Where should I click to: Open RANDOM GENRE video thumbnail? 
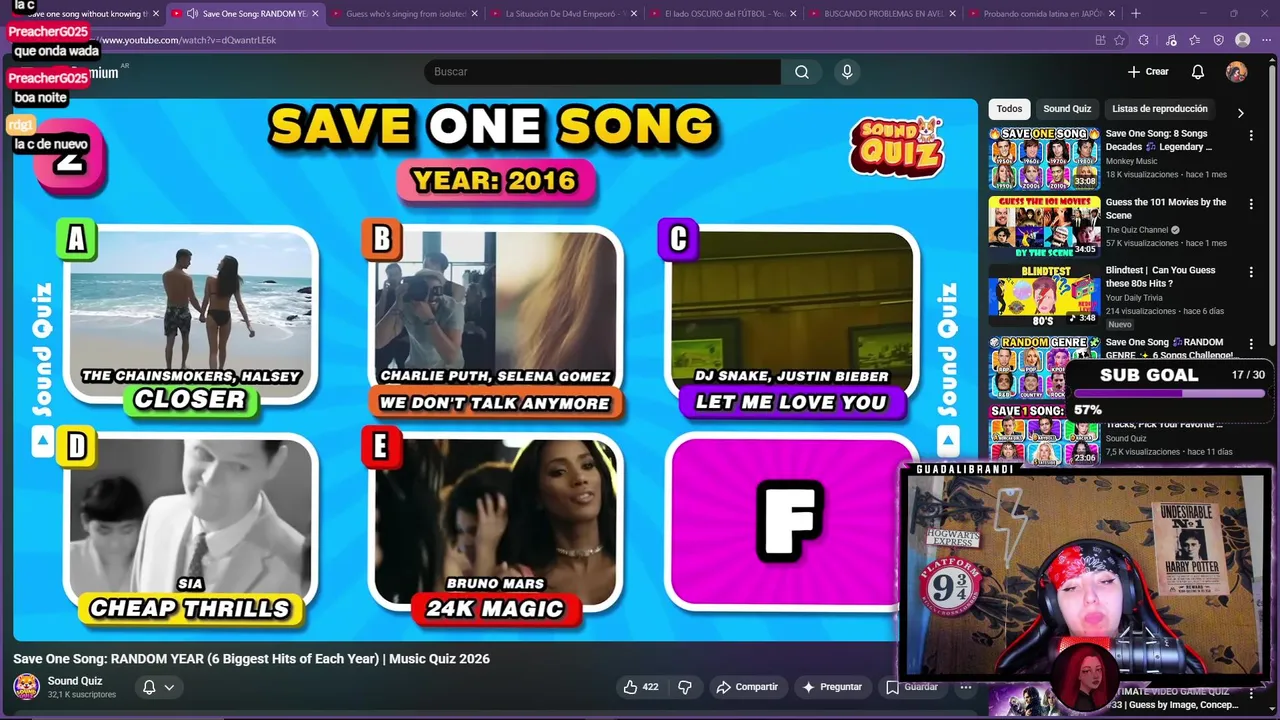click(1044, 367)
